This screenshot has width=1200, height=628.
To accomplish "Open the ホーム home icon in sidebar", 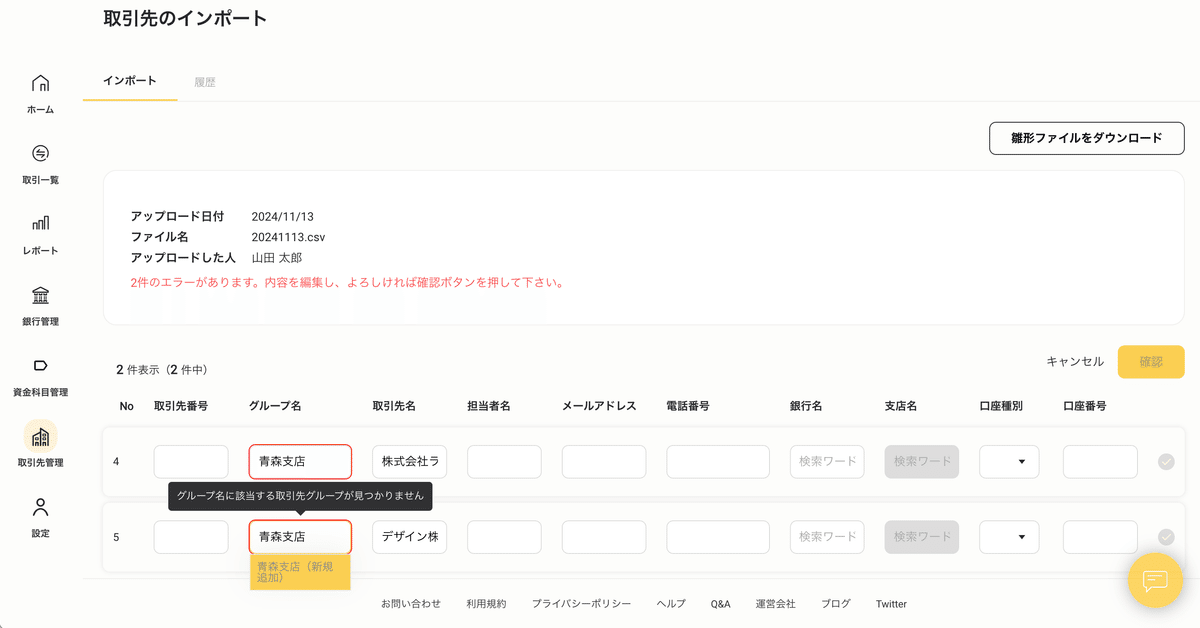I will pyautogui.click(x=40, y=83).
